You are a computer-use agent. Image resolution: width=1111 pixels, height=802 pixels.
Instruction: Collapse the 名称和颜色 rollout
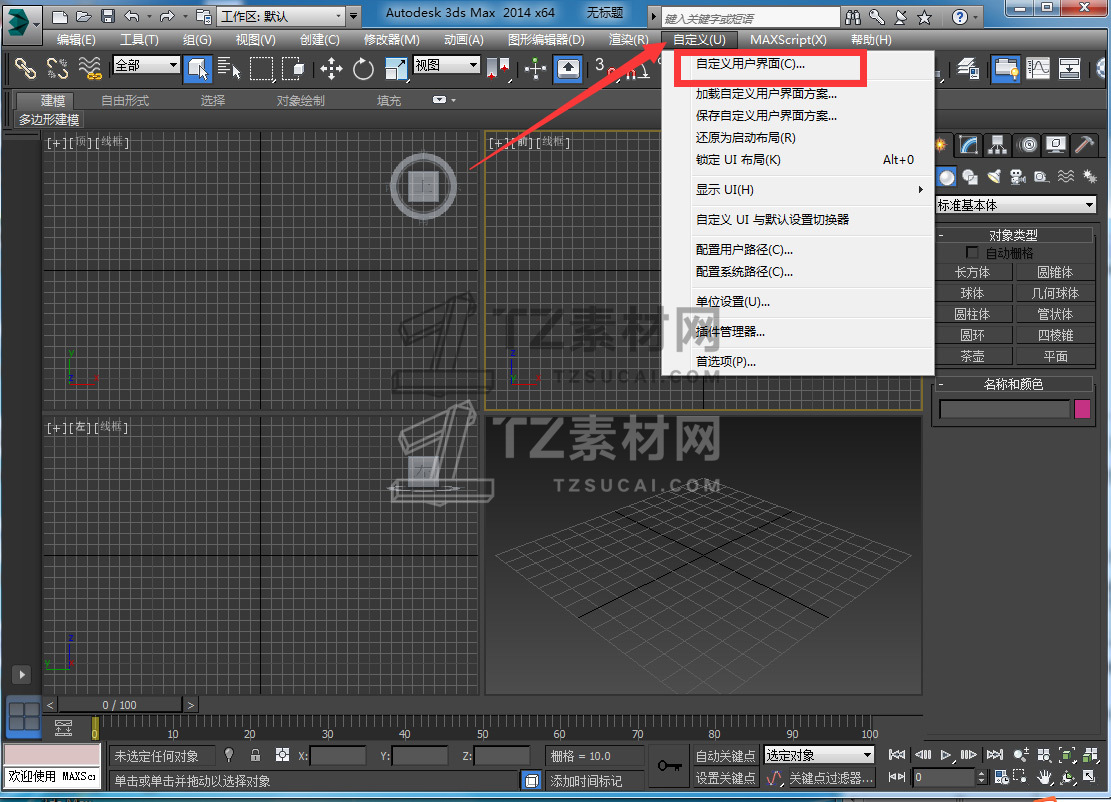coord(1015,384)
